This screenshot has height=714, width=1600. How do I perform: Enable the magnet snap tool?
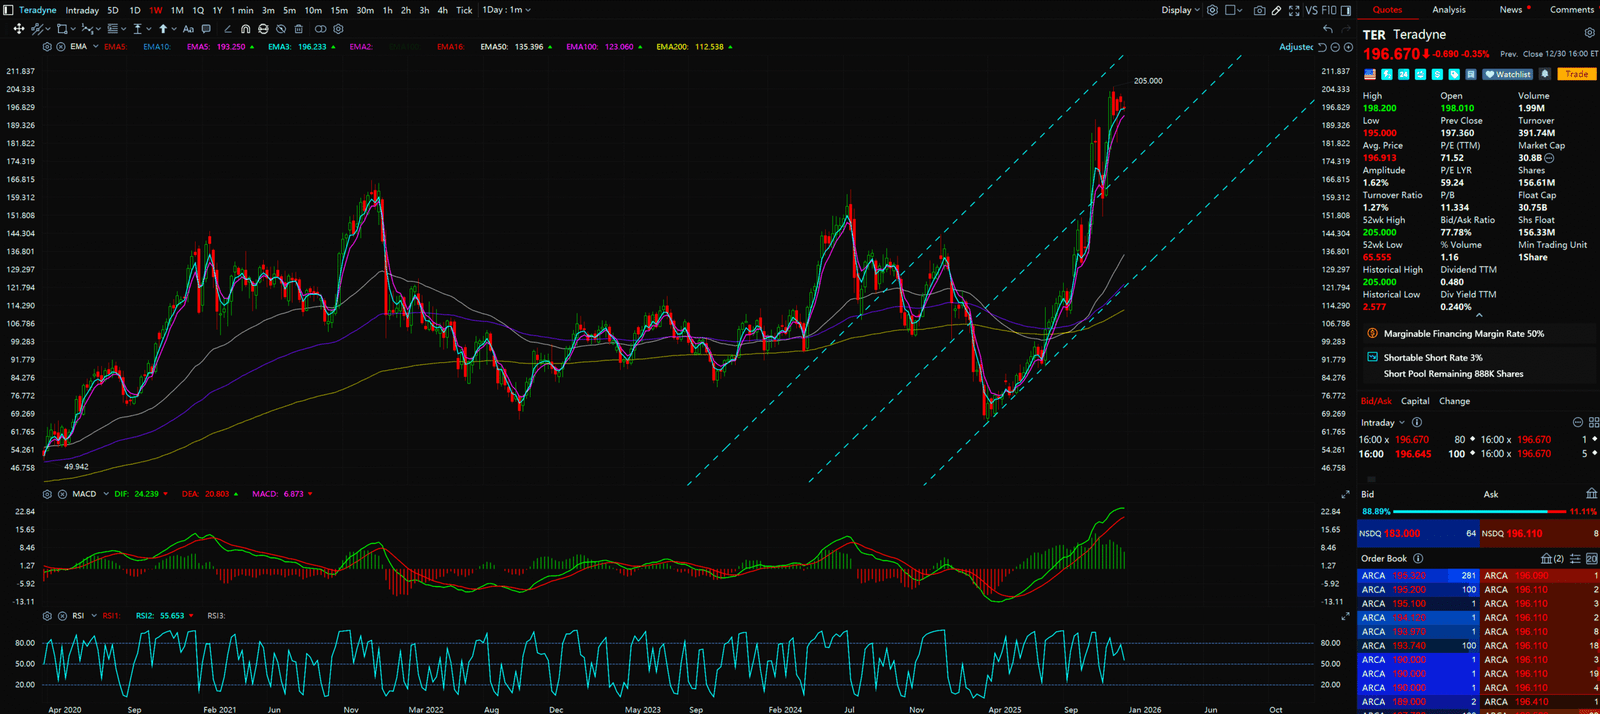tap(246, 29)
